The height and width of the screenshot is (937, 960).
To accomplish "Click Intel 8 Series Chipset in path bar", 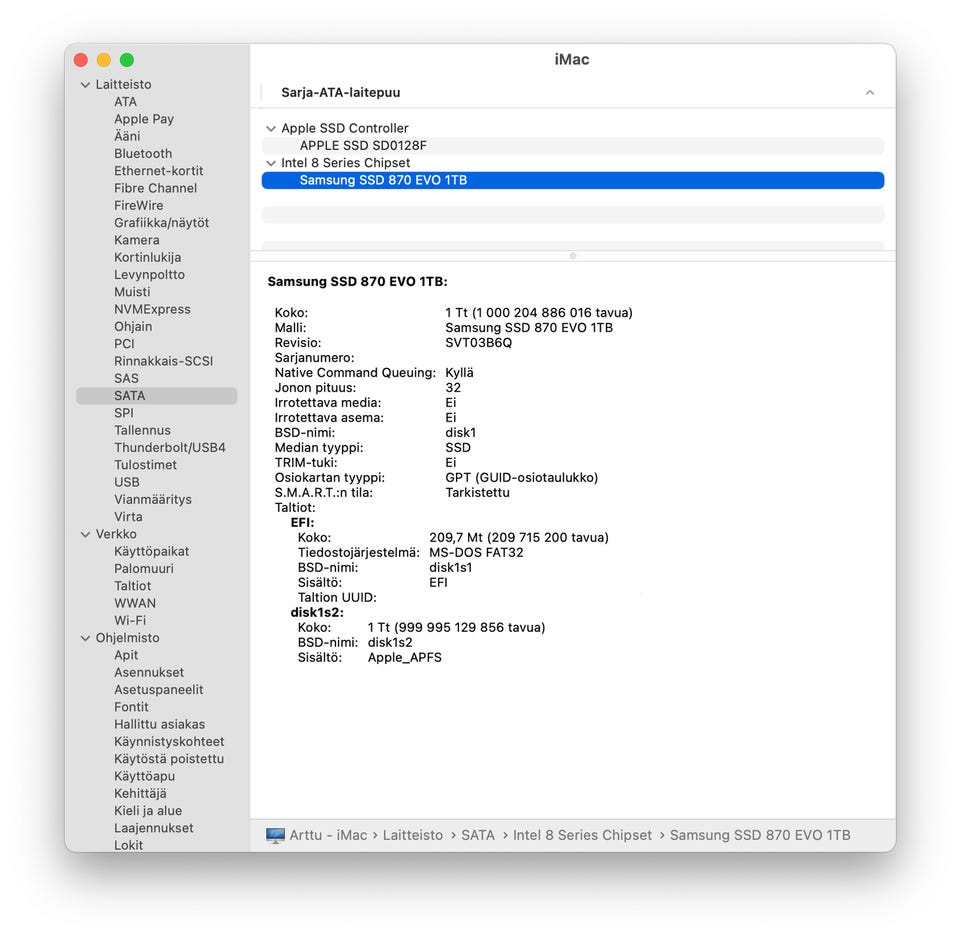I will 583,835.
